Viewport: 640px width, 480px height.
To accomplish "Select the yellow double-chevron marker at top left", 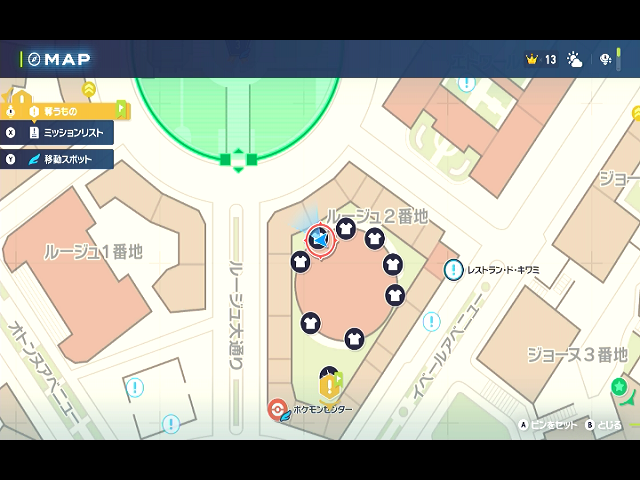I will pos(89,89).
